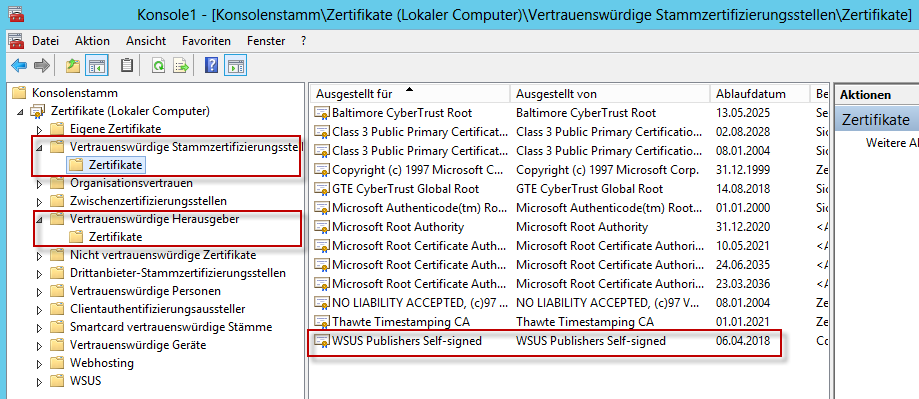Click the Back arrow toolbar icon

pos(19,66)
